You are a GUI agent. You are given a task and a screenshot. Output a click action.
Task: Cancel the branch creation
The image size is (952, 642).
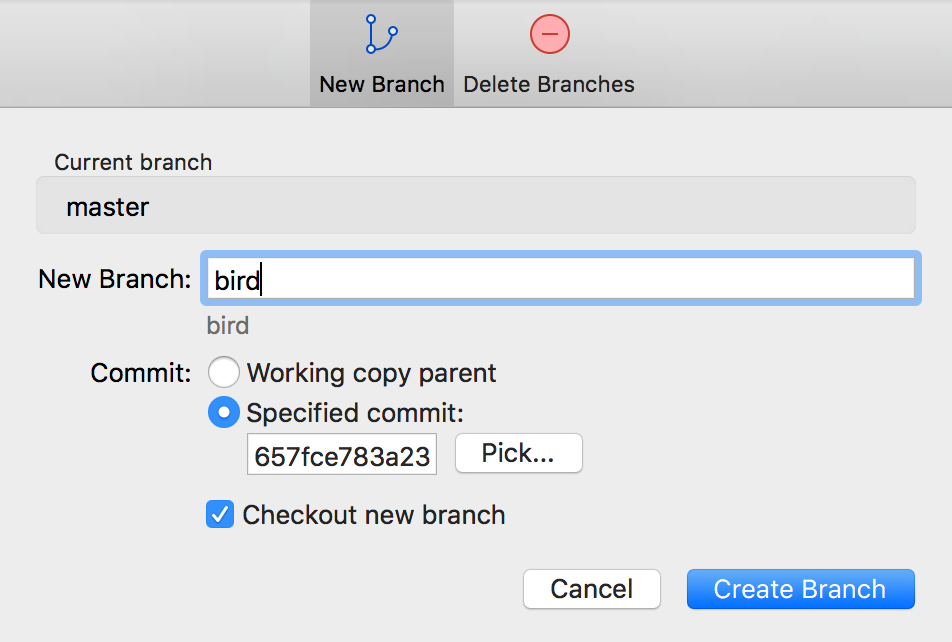click(591, 589)
